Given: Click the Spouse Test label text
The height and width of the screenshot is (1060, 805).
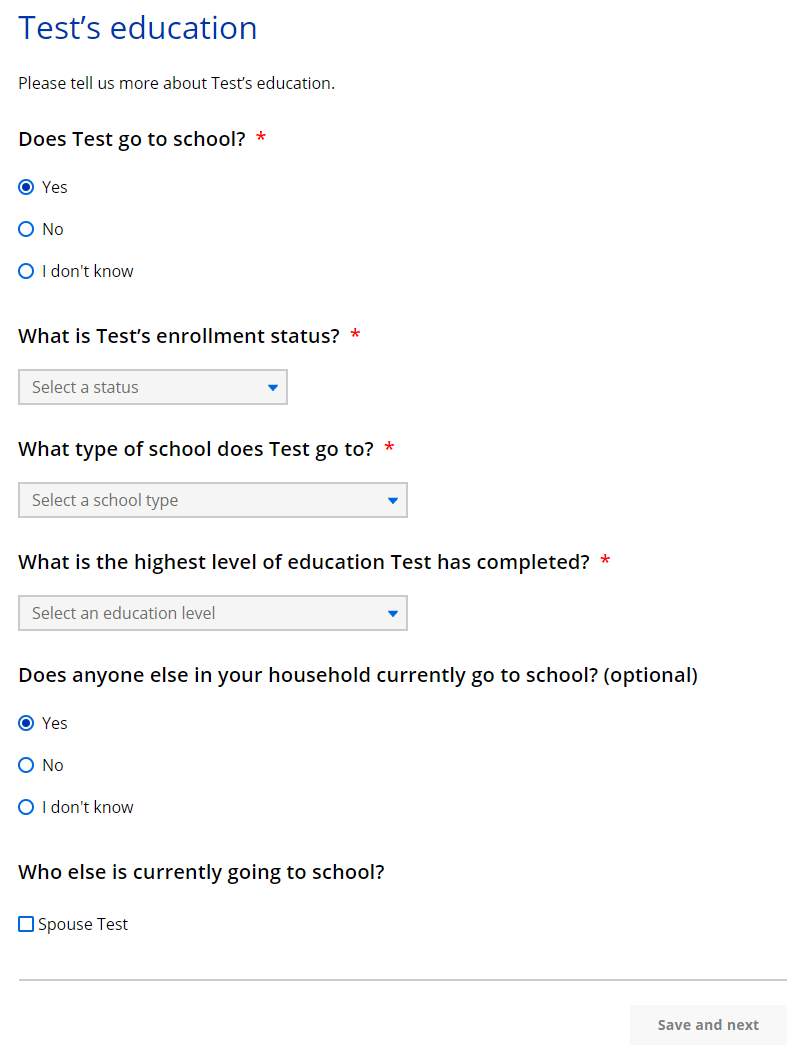Looking at the screenshot, I should click(83, 924).
